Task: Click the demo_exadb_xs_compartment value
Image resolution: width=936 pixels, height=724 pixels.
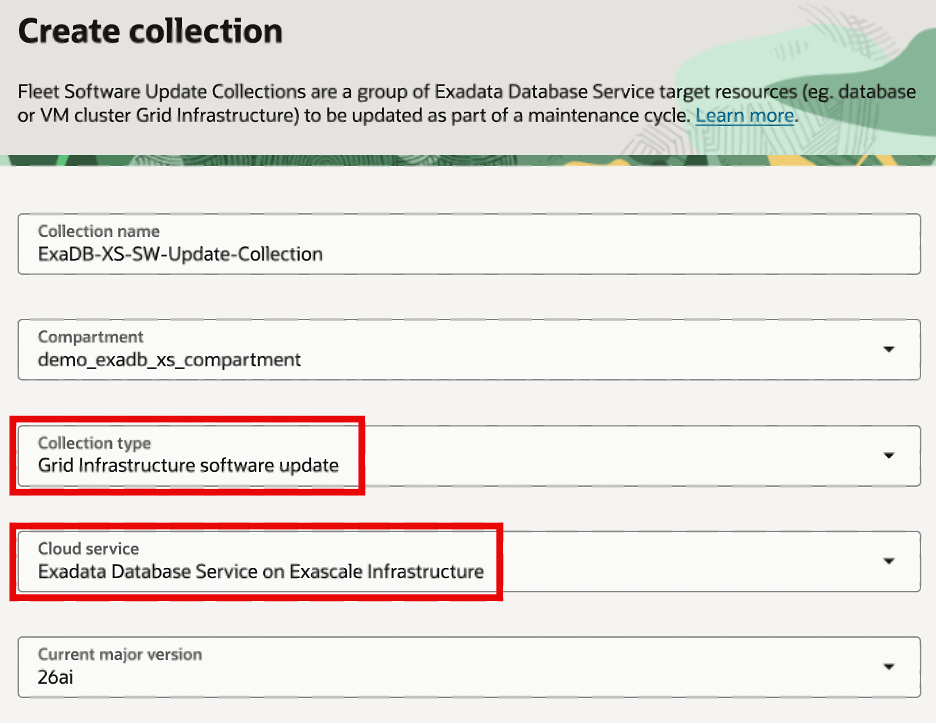Action: (x=170, y=360)
